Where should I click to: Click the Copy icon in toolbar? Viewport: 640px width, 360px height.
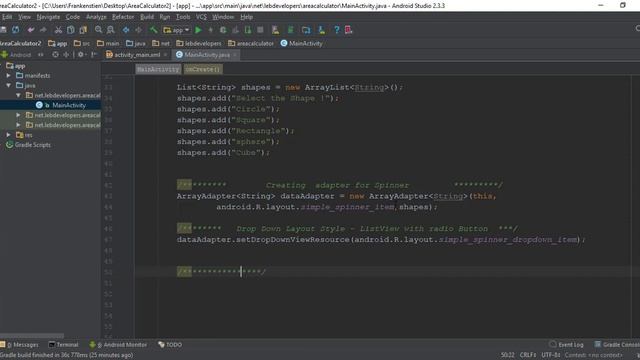click(71, 30)
